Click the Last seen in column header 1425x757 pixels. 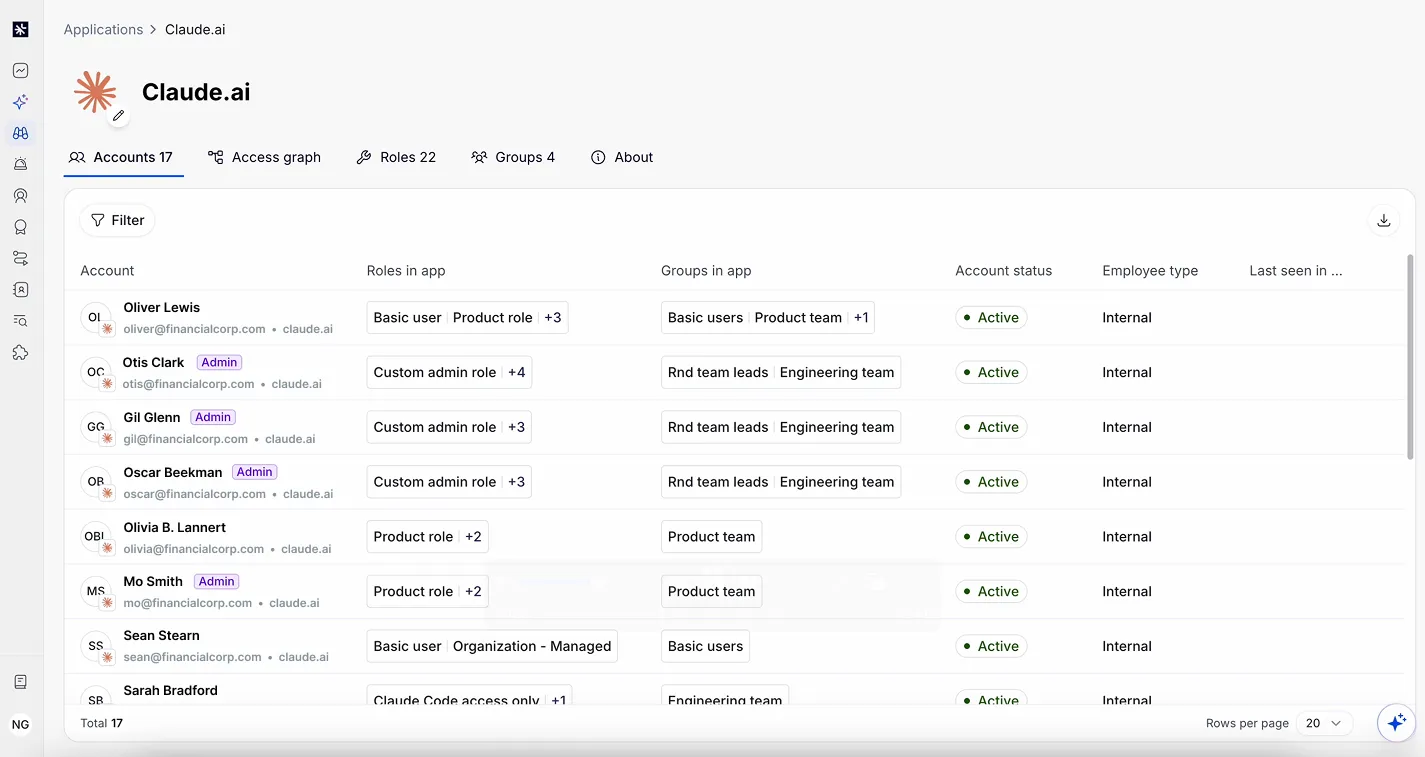point(1295,271)
